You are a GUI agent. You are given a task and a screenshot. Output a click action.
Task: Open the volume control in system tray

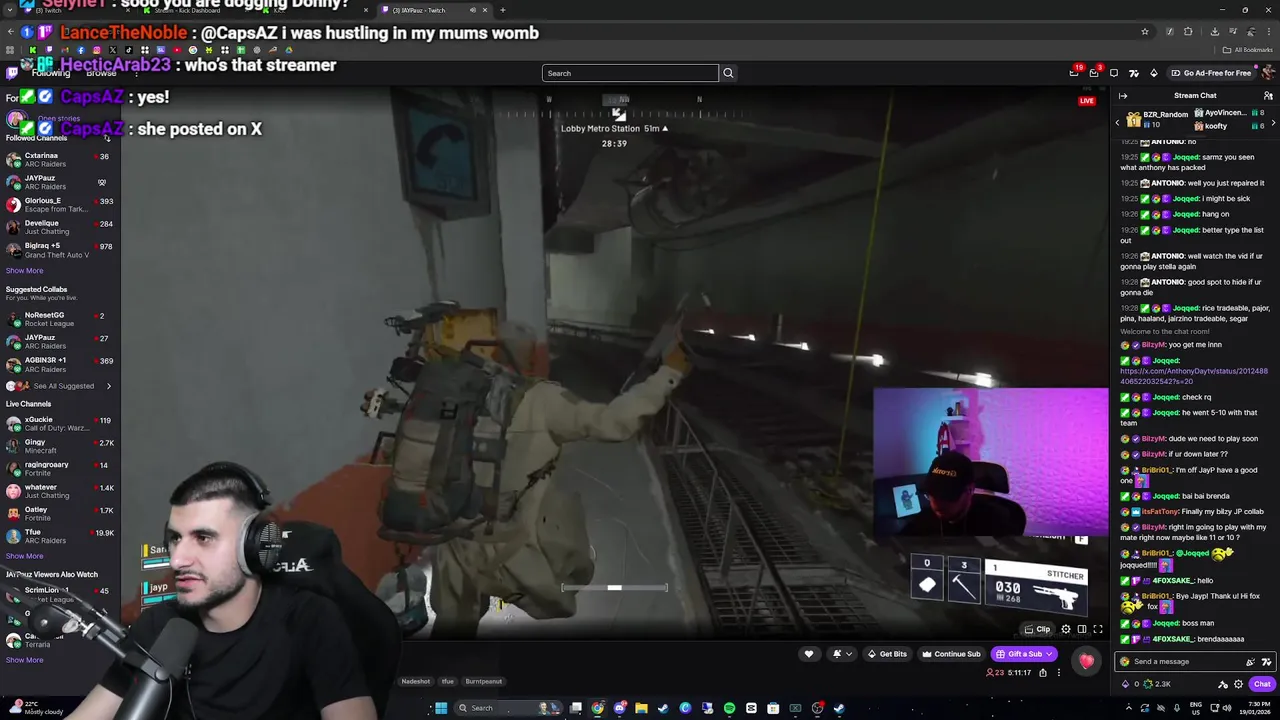click(1228, 708)
